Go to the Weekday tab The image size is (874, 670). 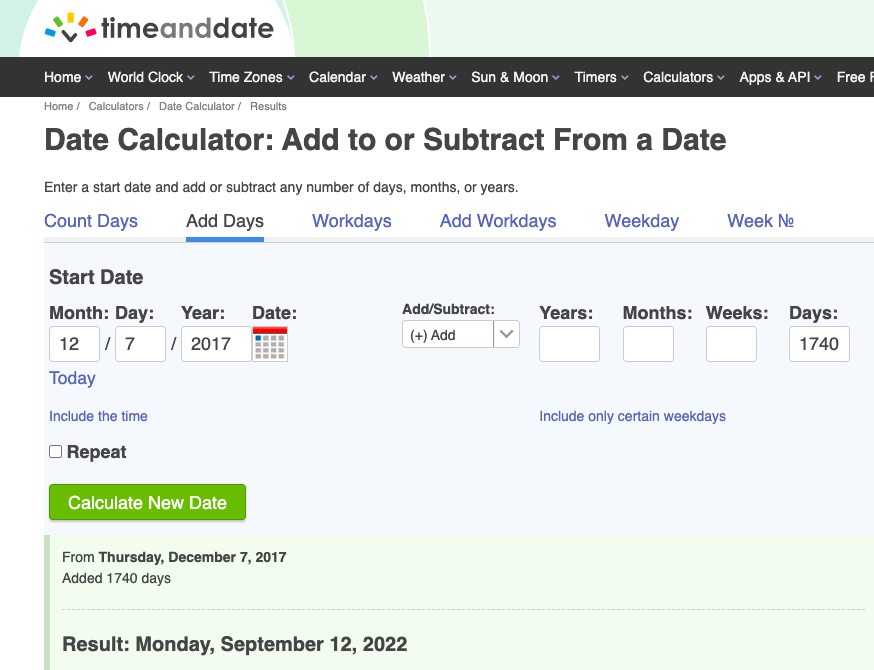click(642, 221)
